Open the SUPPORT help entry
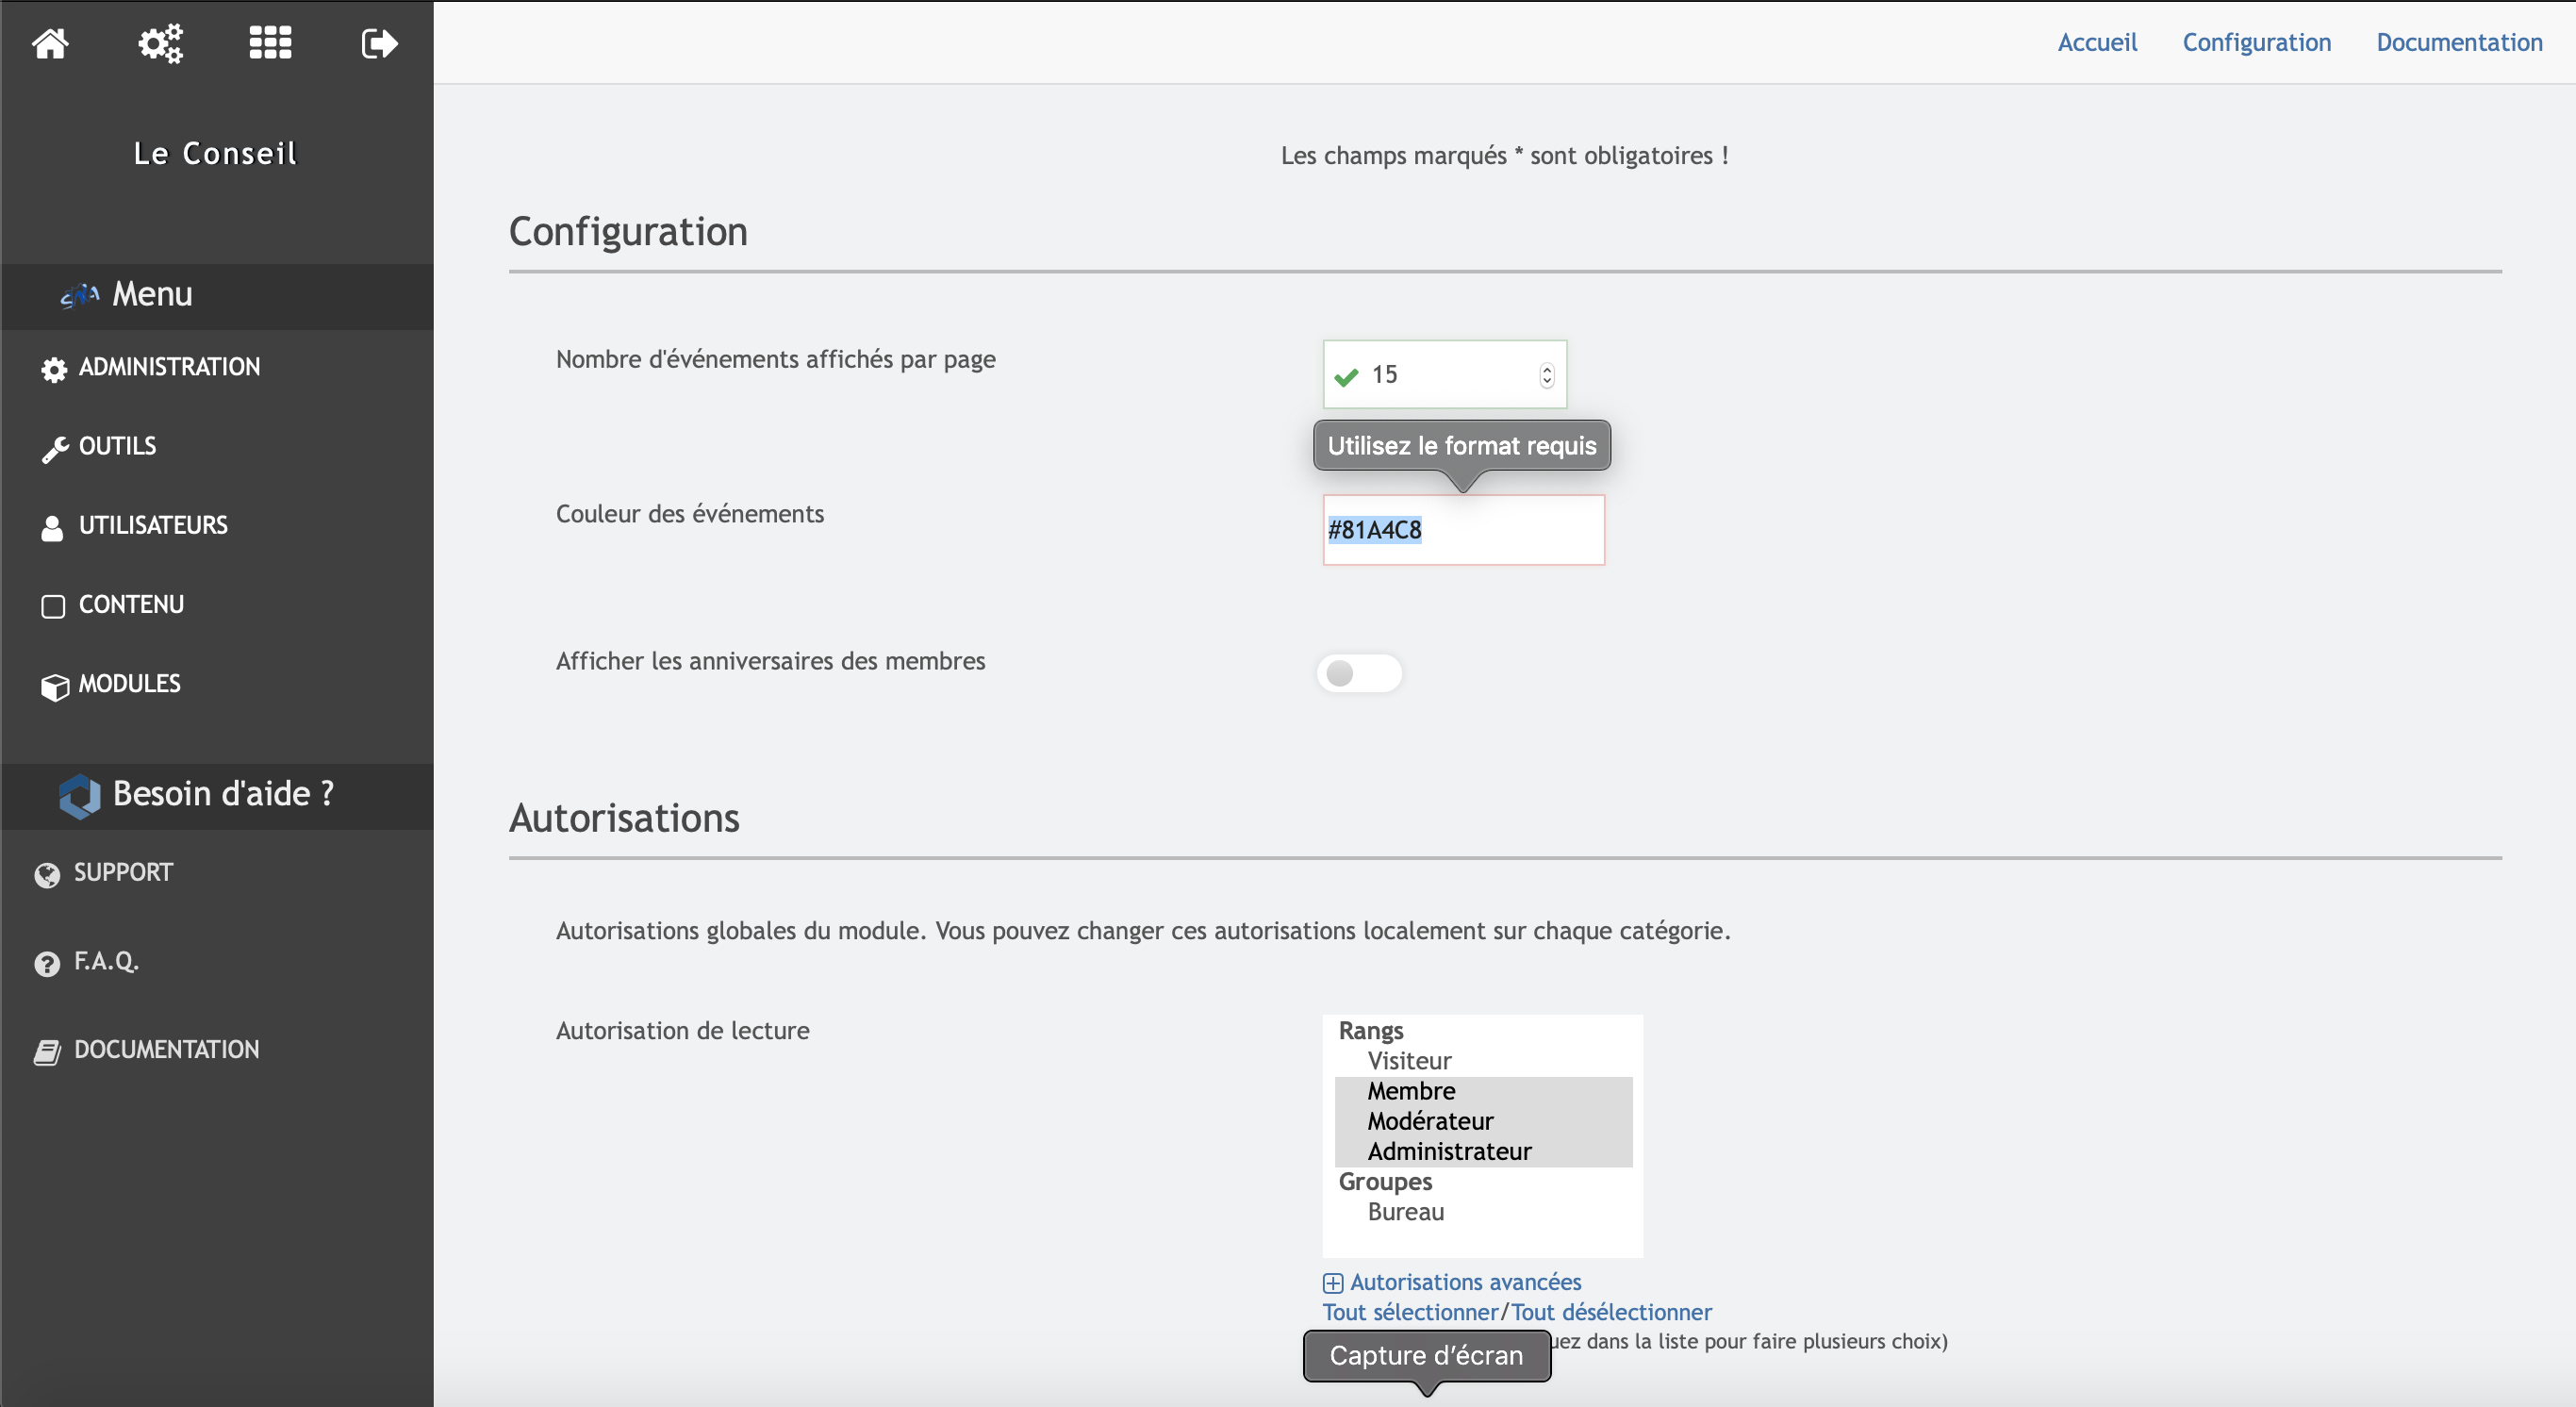The height and width of the screenshot is (1407, 2576). [122, 873]
